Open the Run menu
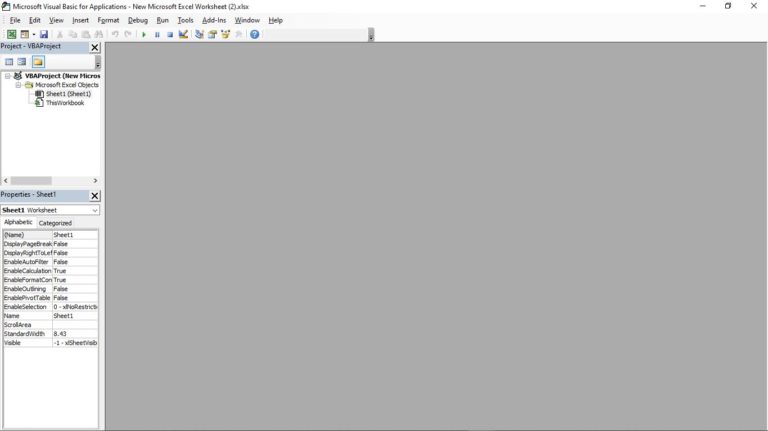The image size is (768, 431). coord(163,20)
